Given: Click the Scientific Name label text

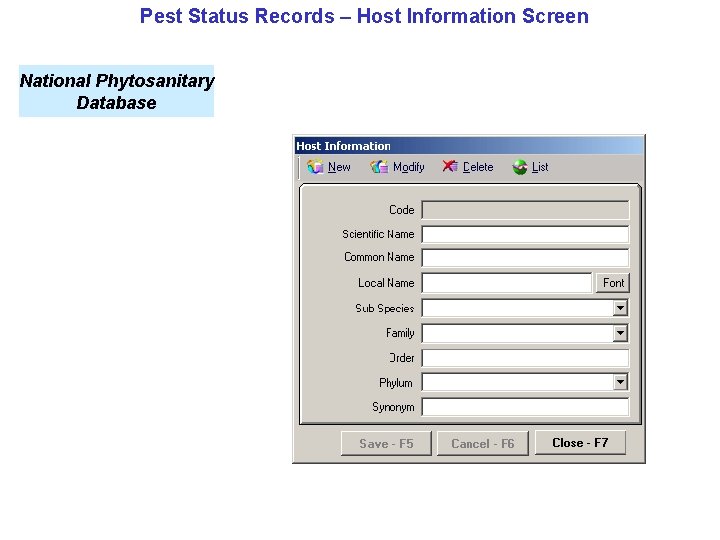Looking at the screenshot, I should [378, 234].
